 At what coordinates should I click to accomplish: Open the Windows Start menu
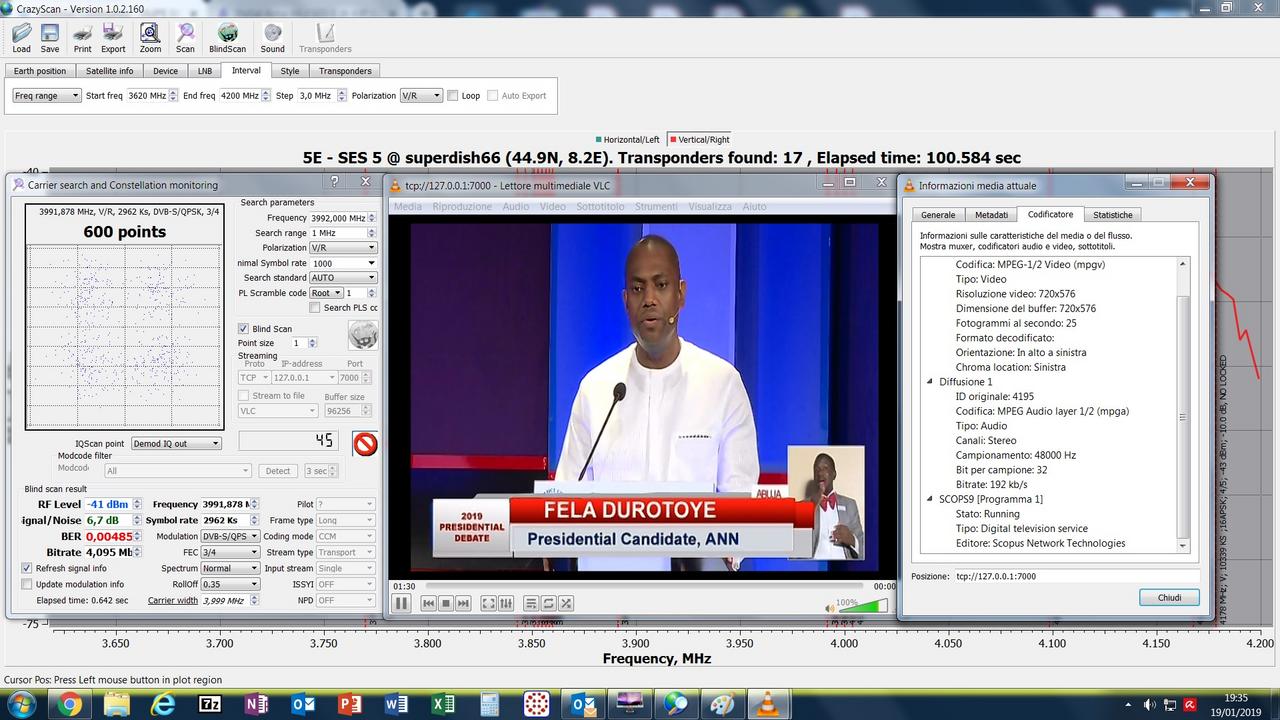19,704
